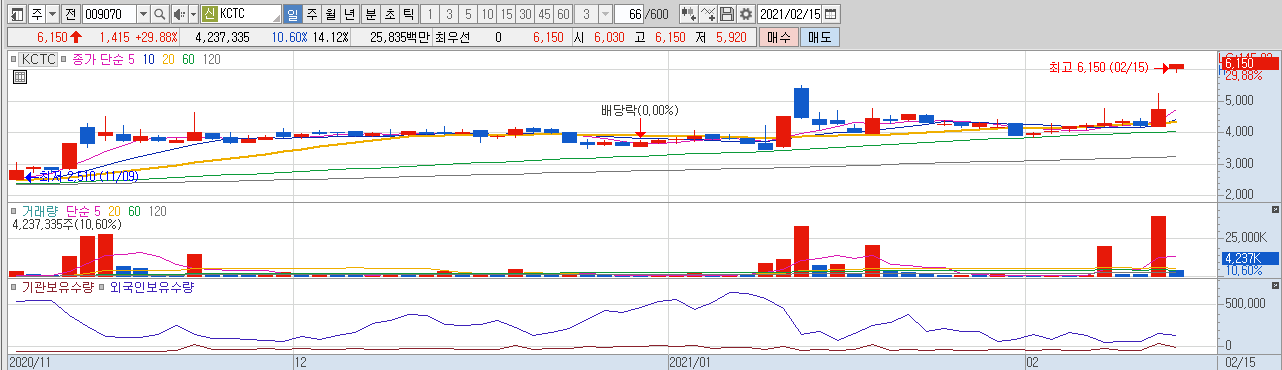Click the 최우선 label in the info bar
The width and height of the screenshot is (1282, 370).
tap(452, 37)
